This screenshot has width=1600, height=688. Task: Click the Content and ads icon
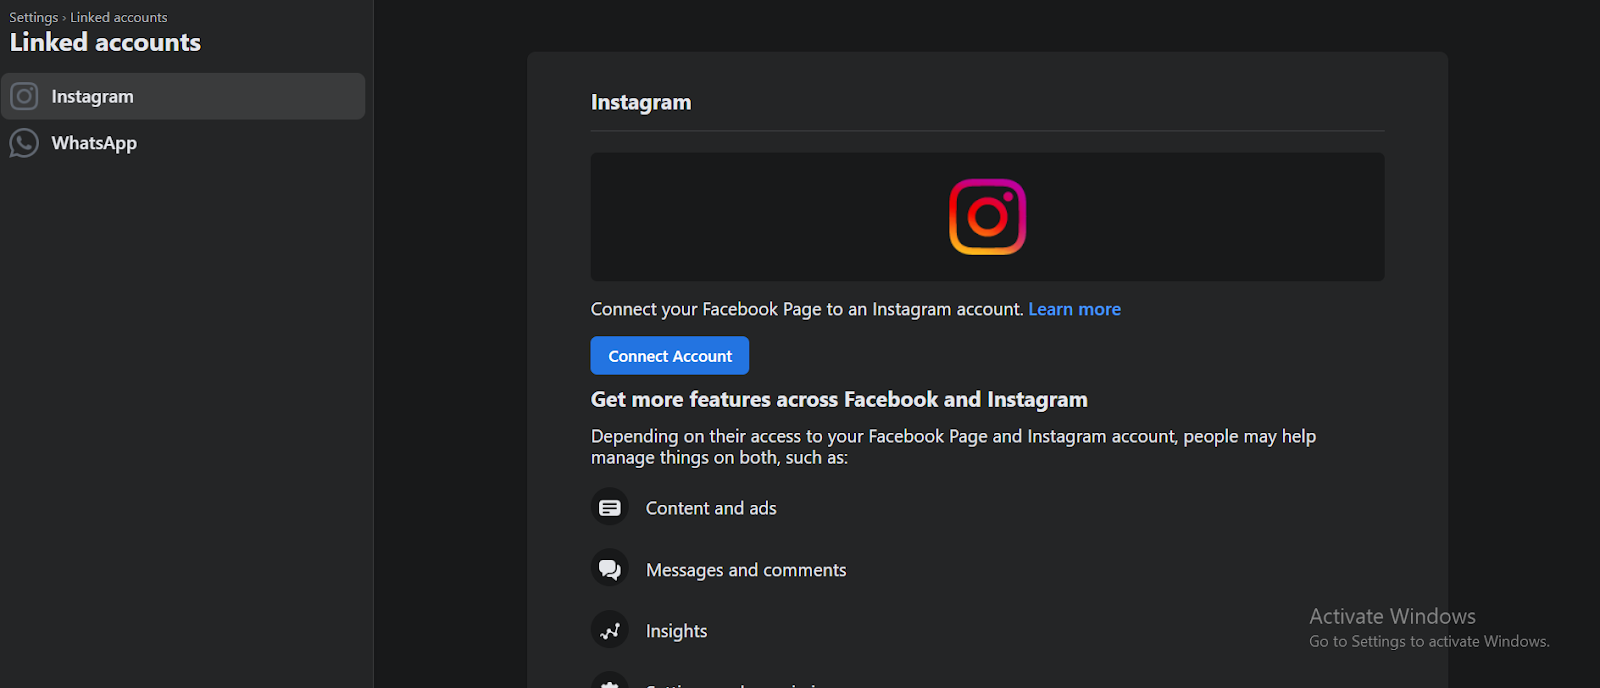coord(610,508)
